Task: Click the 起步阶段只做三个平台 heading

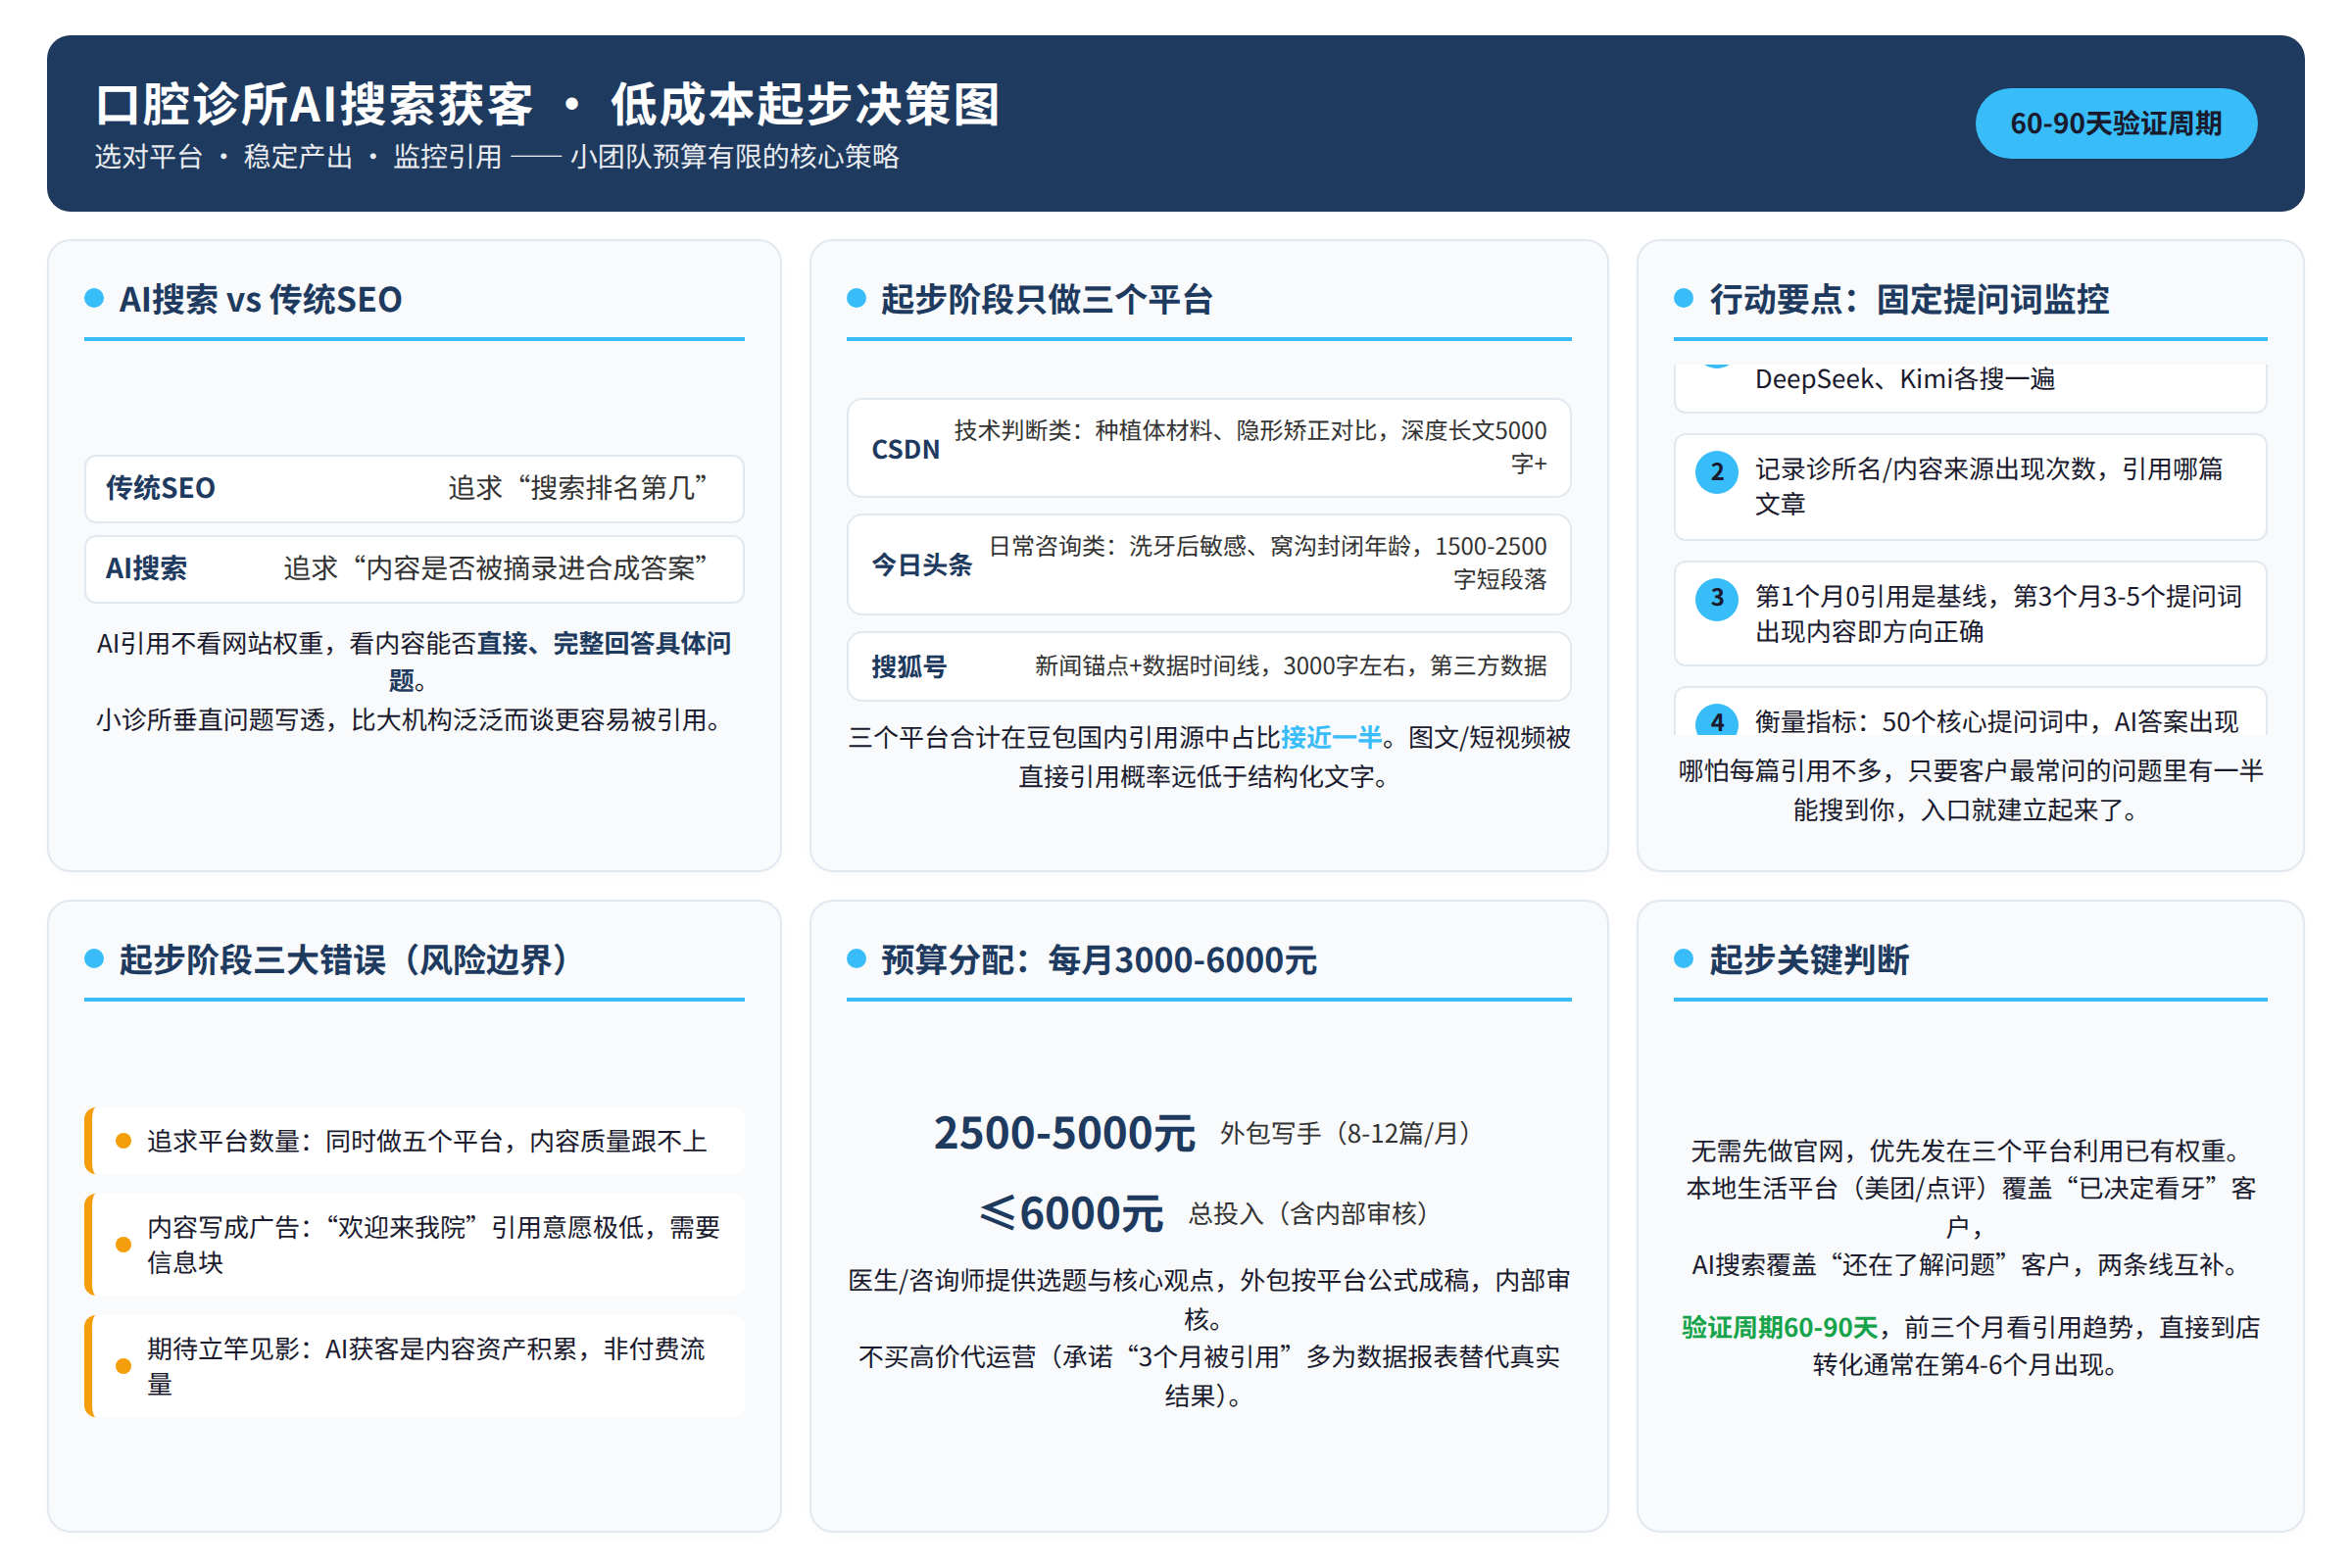Action: tap(1046, 299)
